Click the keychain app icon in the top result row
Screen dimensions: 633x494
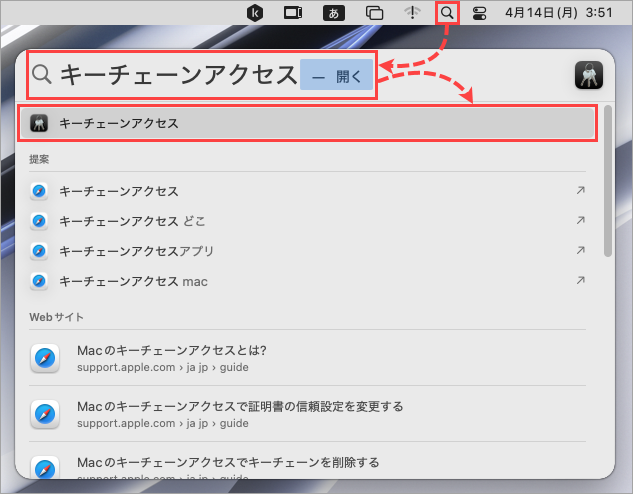pos(39,123)
